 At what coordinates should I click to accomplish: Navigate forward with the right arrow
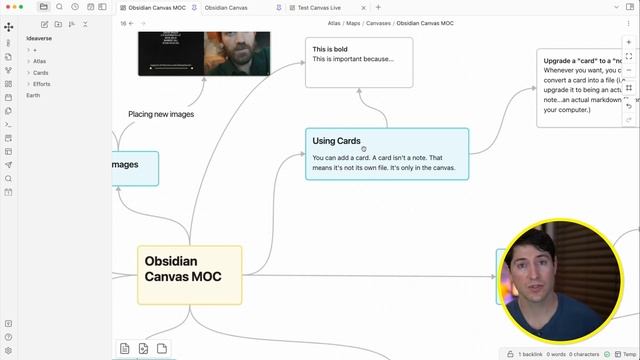pyautogui.click(x=143, y=23)
